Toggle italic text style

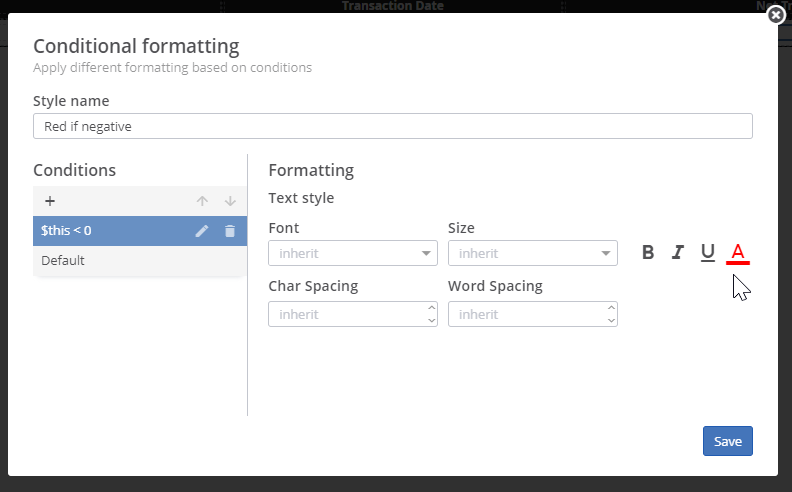[x=677, y=252]
